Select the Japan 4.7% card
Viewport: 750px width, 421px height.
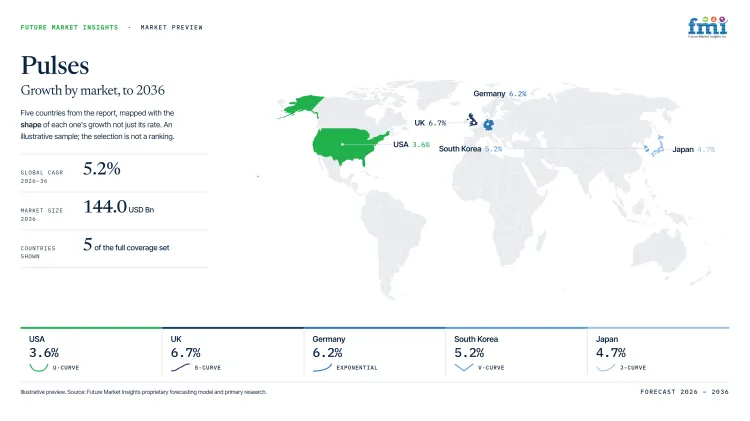(x=658, y=353)
